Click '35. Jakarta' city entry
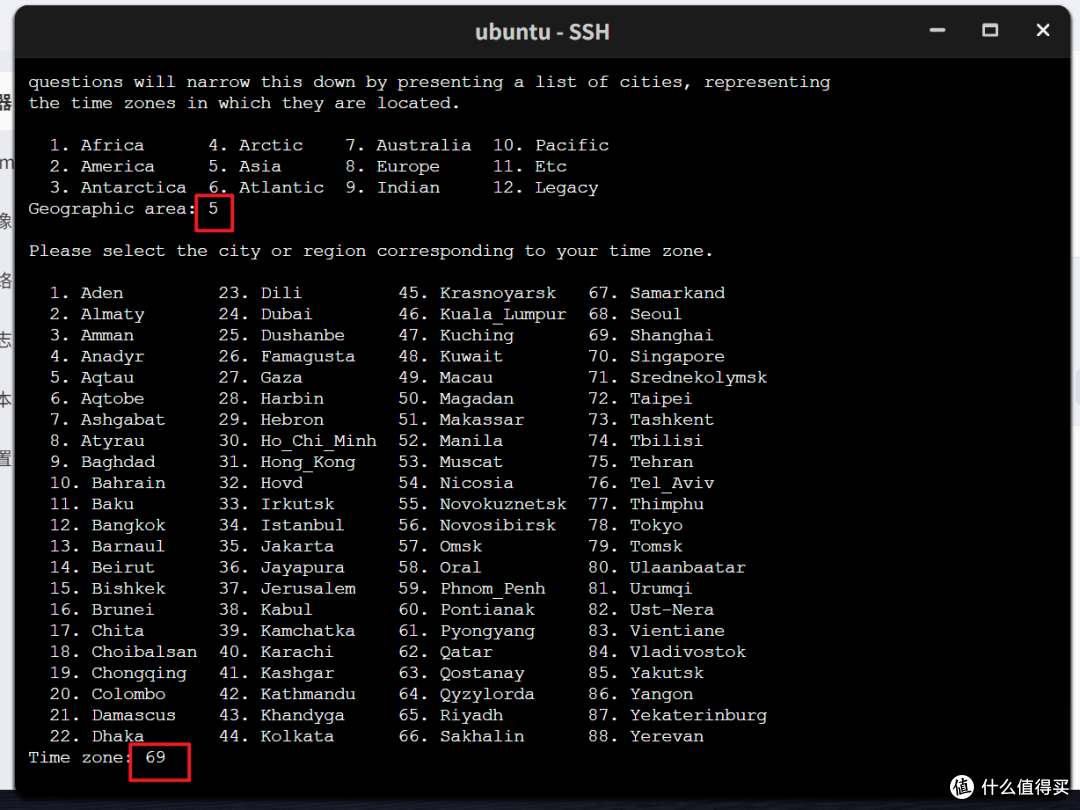The width and height of the screenshot is (1080, 810). click(x=276, y=546)
